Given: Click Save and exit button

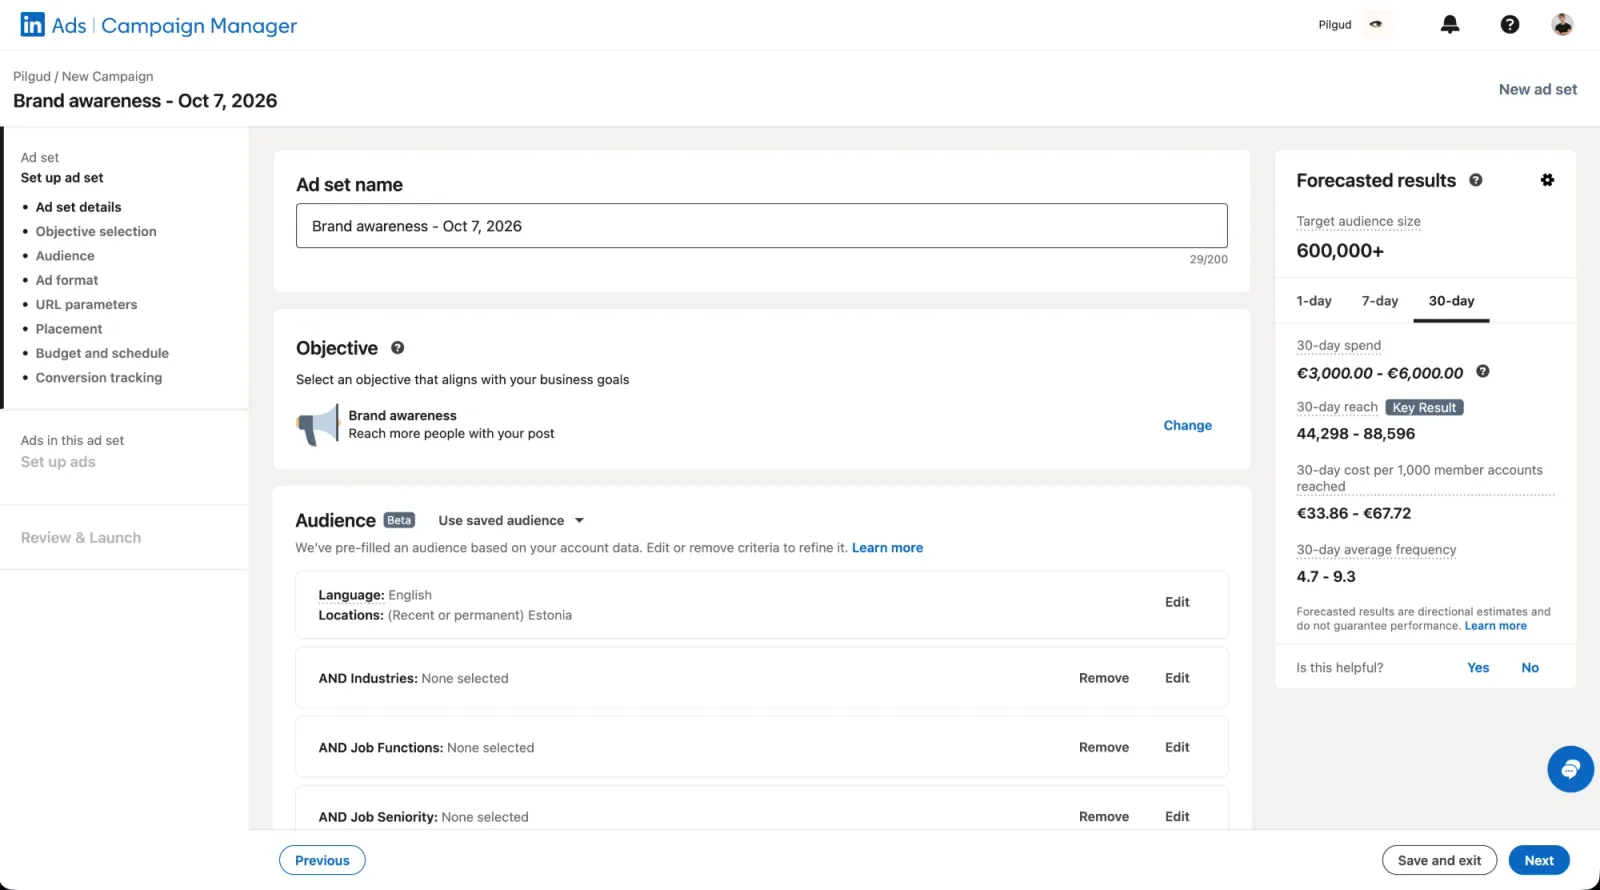Looking at the screenshot, I should coord(1439,860).
